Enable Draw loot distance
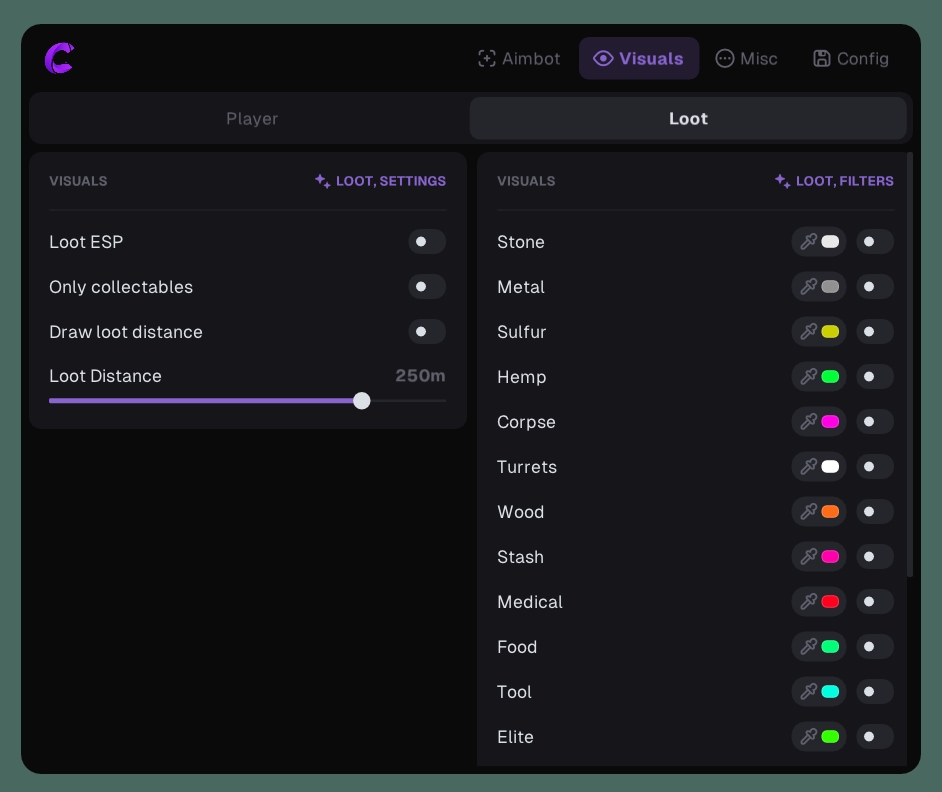The width and height of the screenshot is (942, 792). (x=427, y=331)
